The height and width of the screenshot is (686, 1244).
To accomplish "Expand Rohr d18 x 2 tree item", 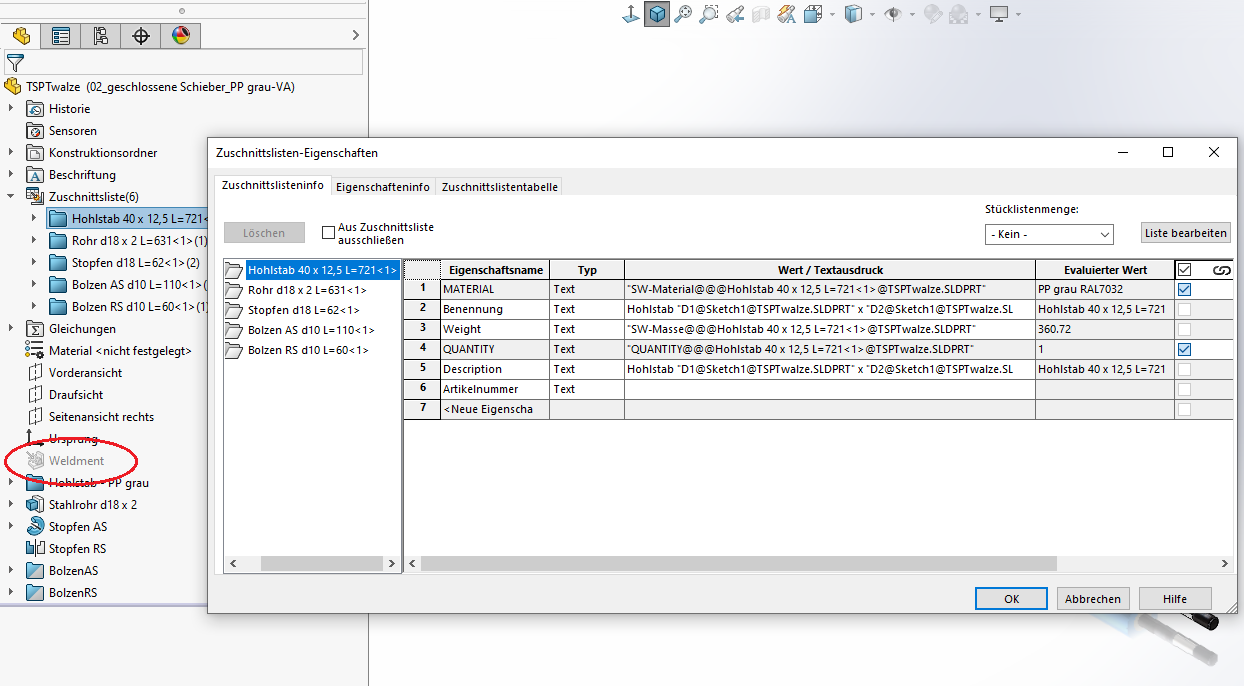I will tap(33, 241).
